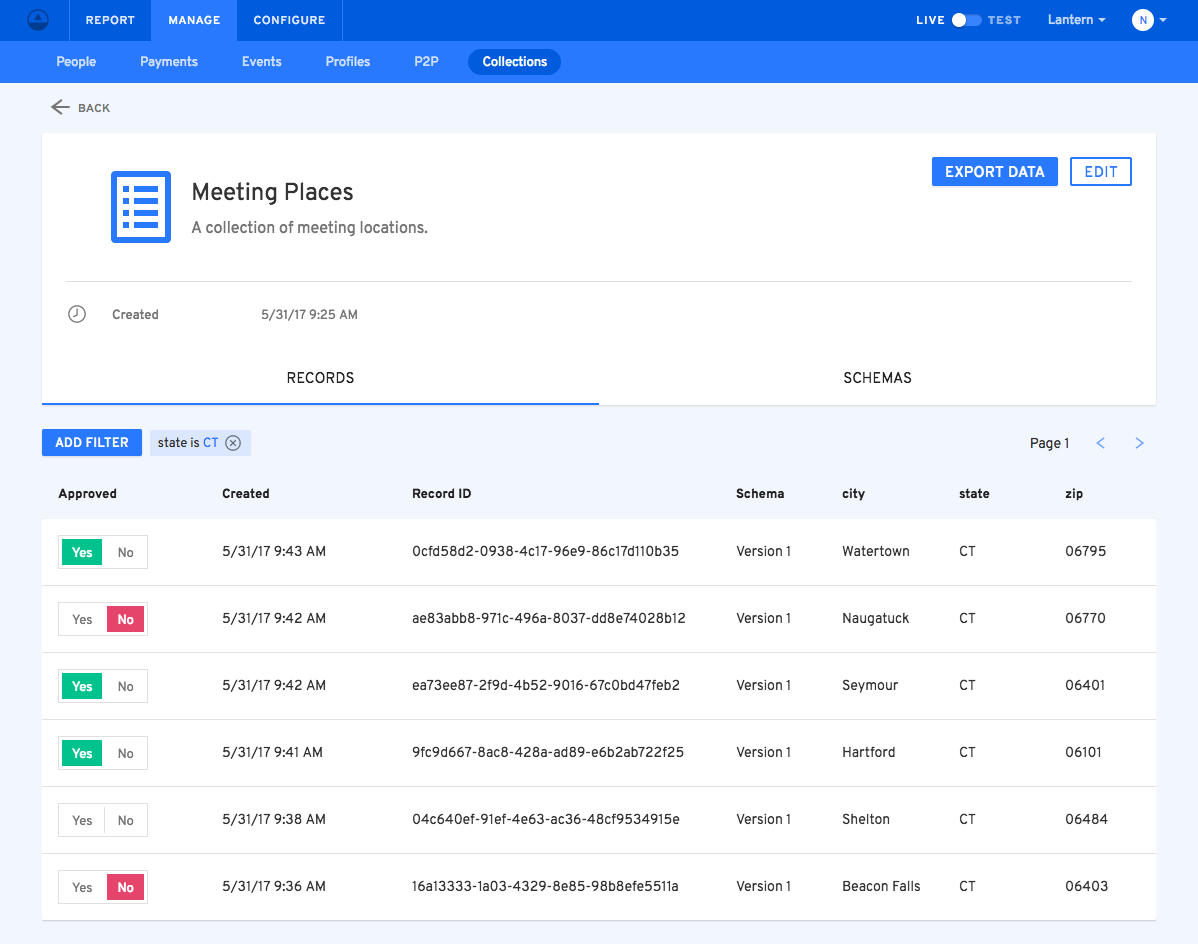Open the Configure menu
The height and width of the screenshot is (944, 1198).
point(289,20)
